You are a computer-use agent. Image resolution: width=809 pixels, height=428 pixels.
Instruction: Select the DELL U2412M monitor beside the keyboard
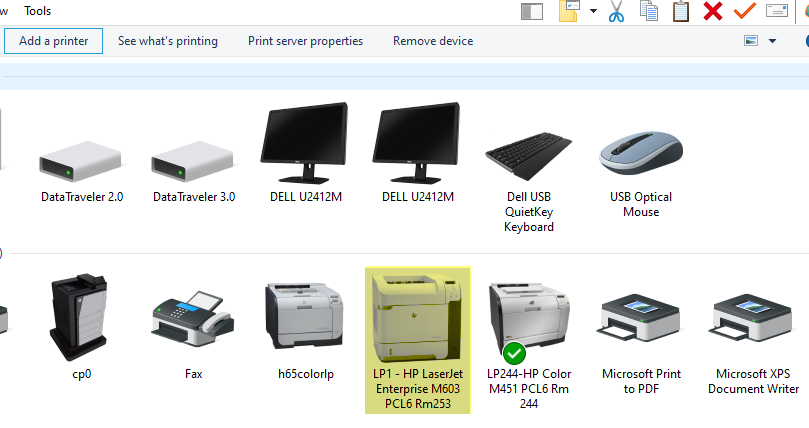(x=417, y=153)
